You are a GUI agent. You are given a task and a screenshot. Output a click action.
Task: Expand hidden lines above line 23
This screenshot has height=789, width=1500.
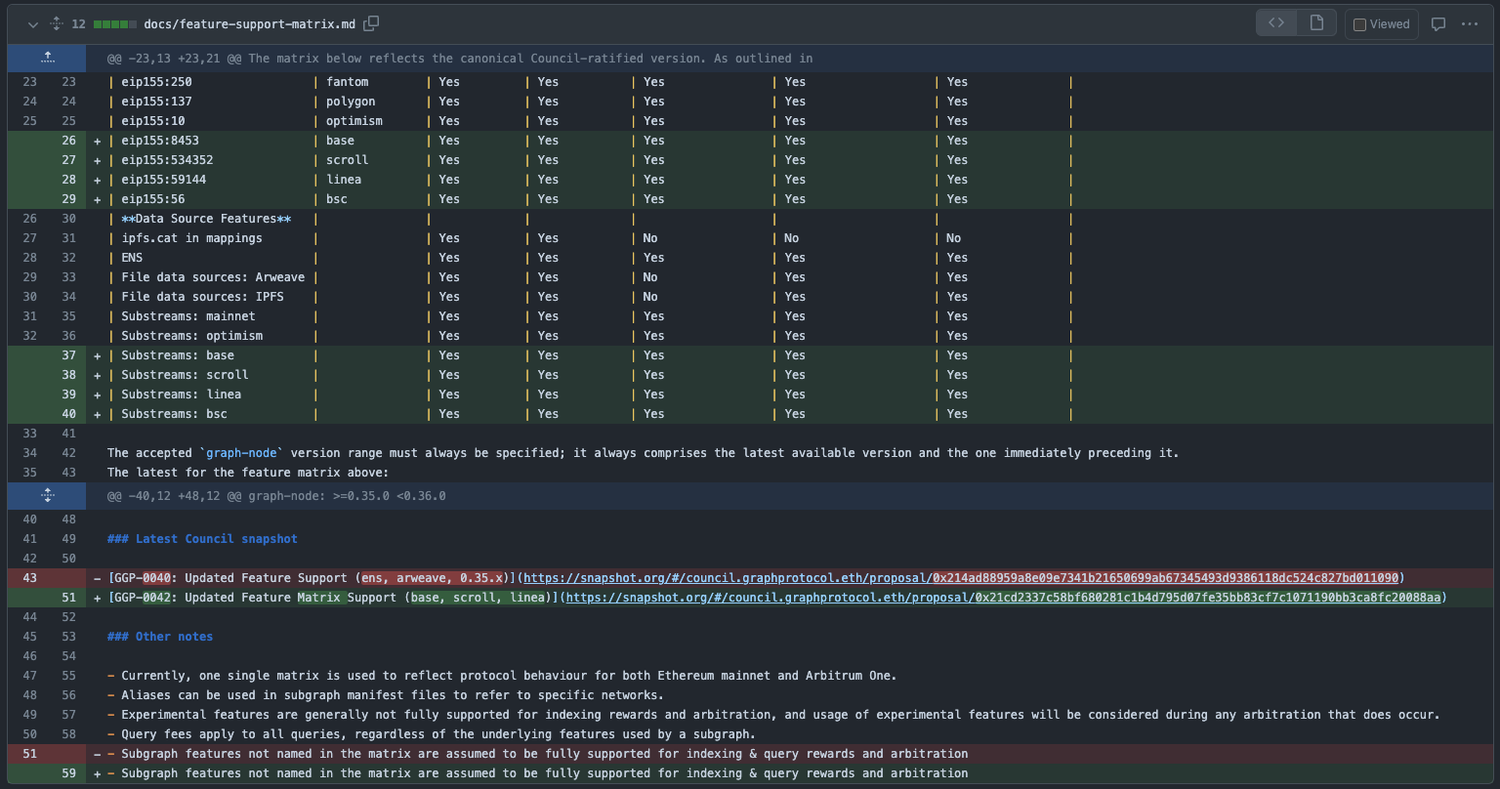point(47,58)
